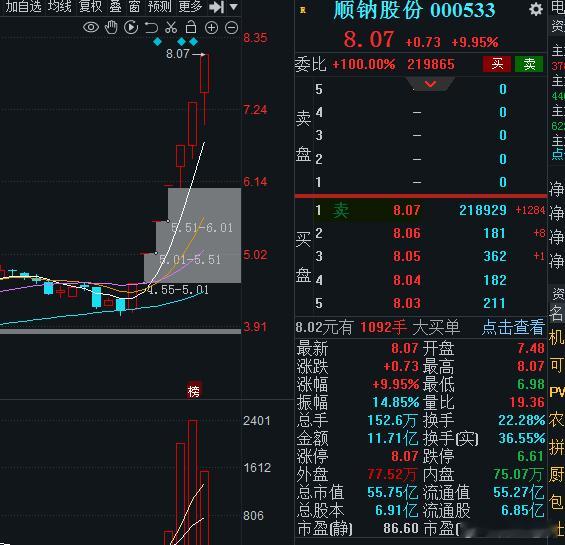Select the hand pan tool
Viewport: 565px width, 545px height.
click(x=111, y=27)
